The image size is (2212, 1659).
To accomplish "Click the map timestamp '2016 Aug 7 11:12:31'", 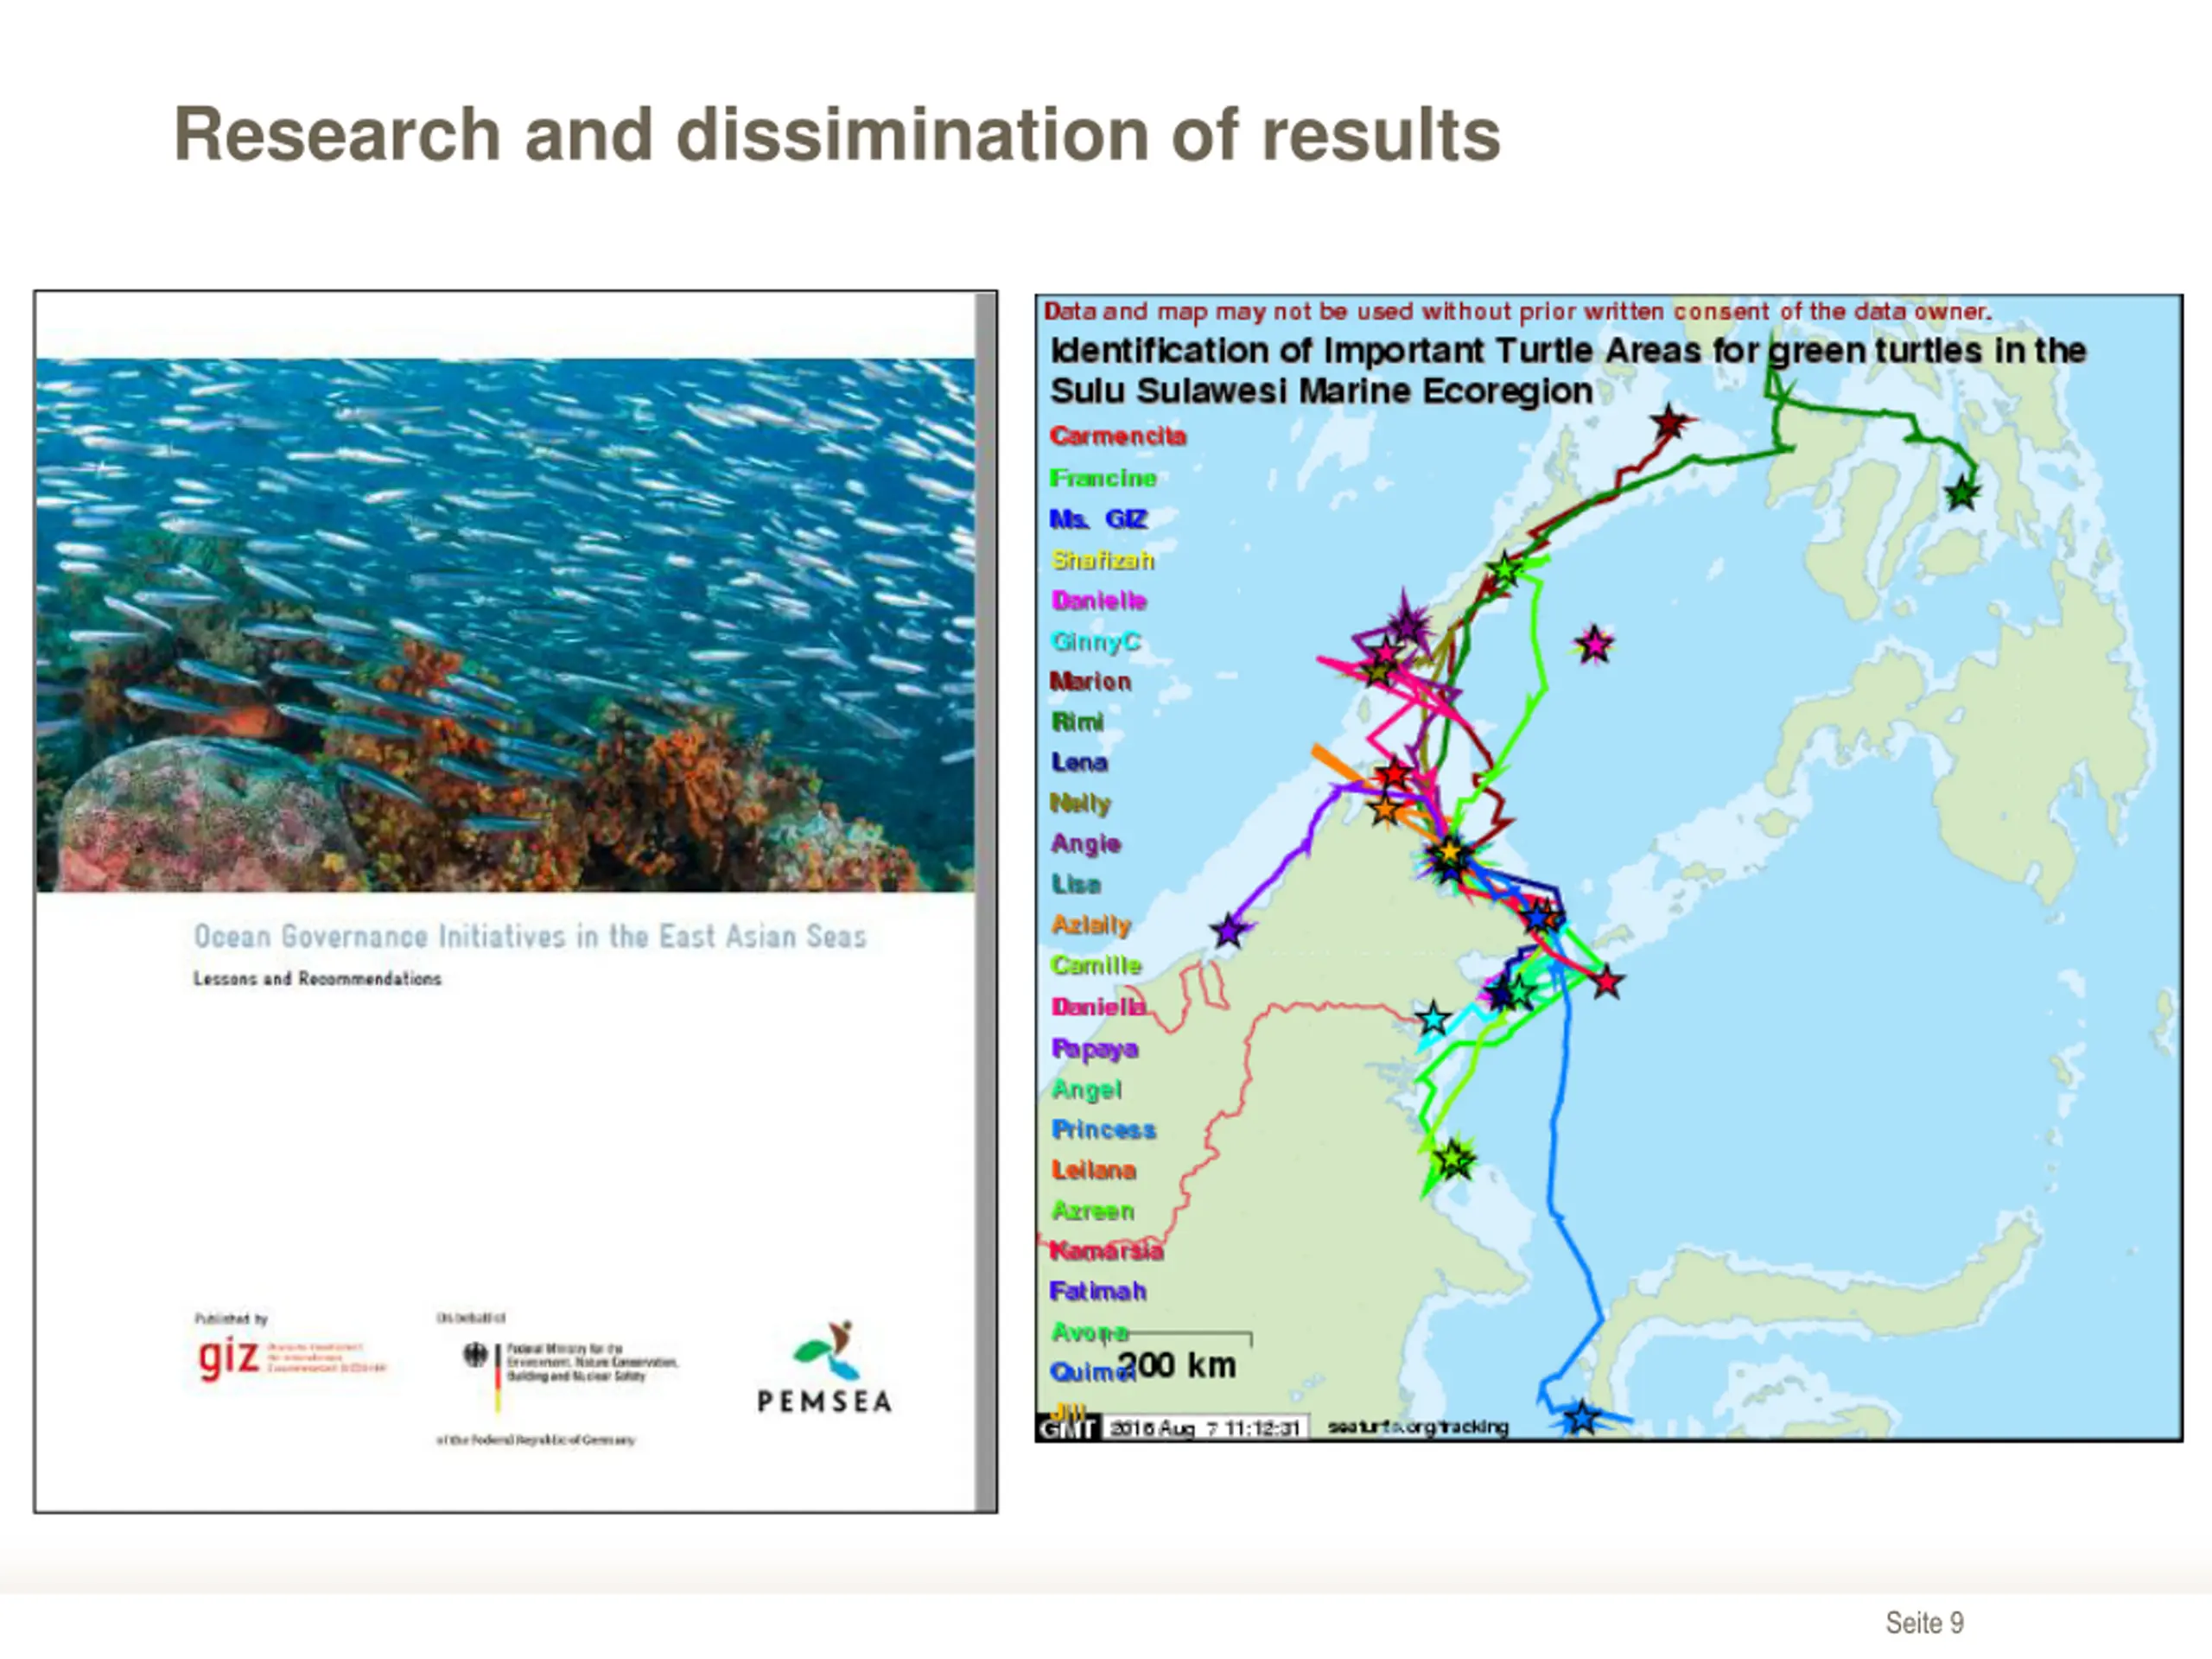I will coord(1205,1428).
